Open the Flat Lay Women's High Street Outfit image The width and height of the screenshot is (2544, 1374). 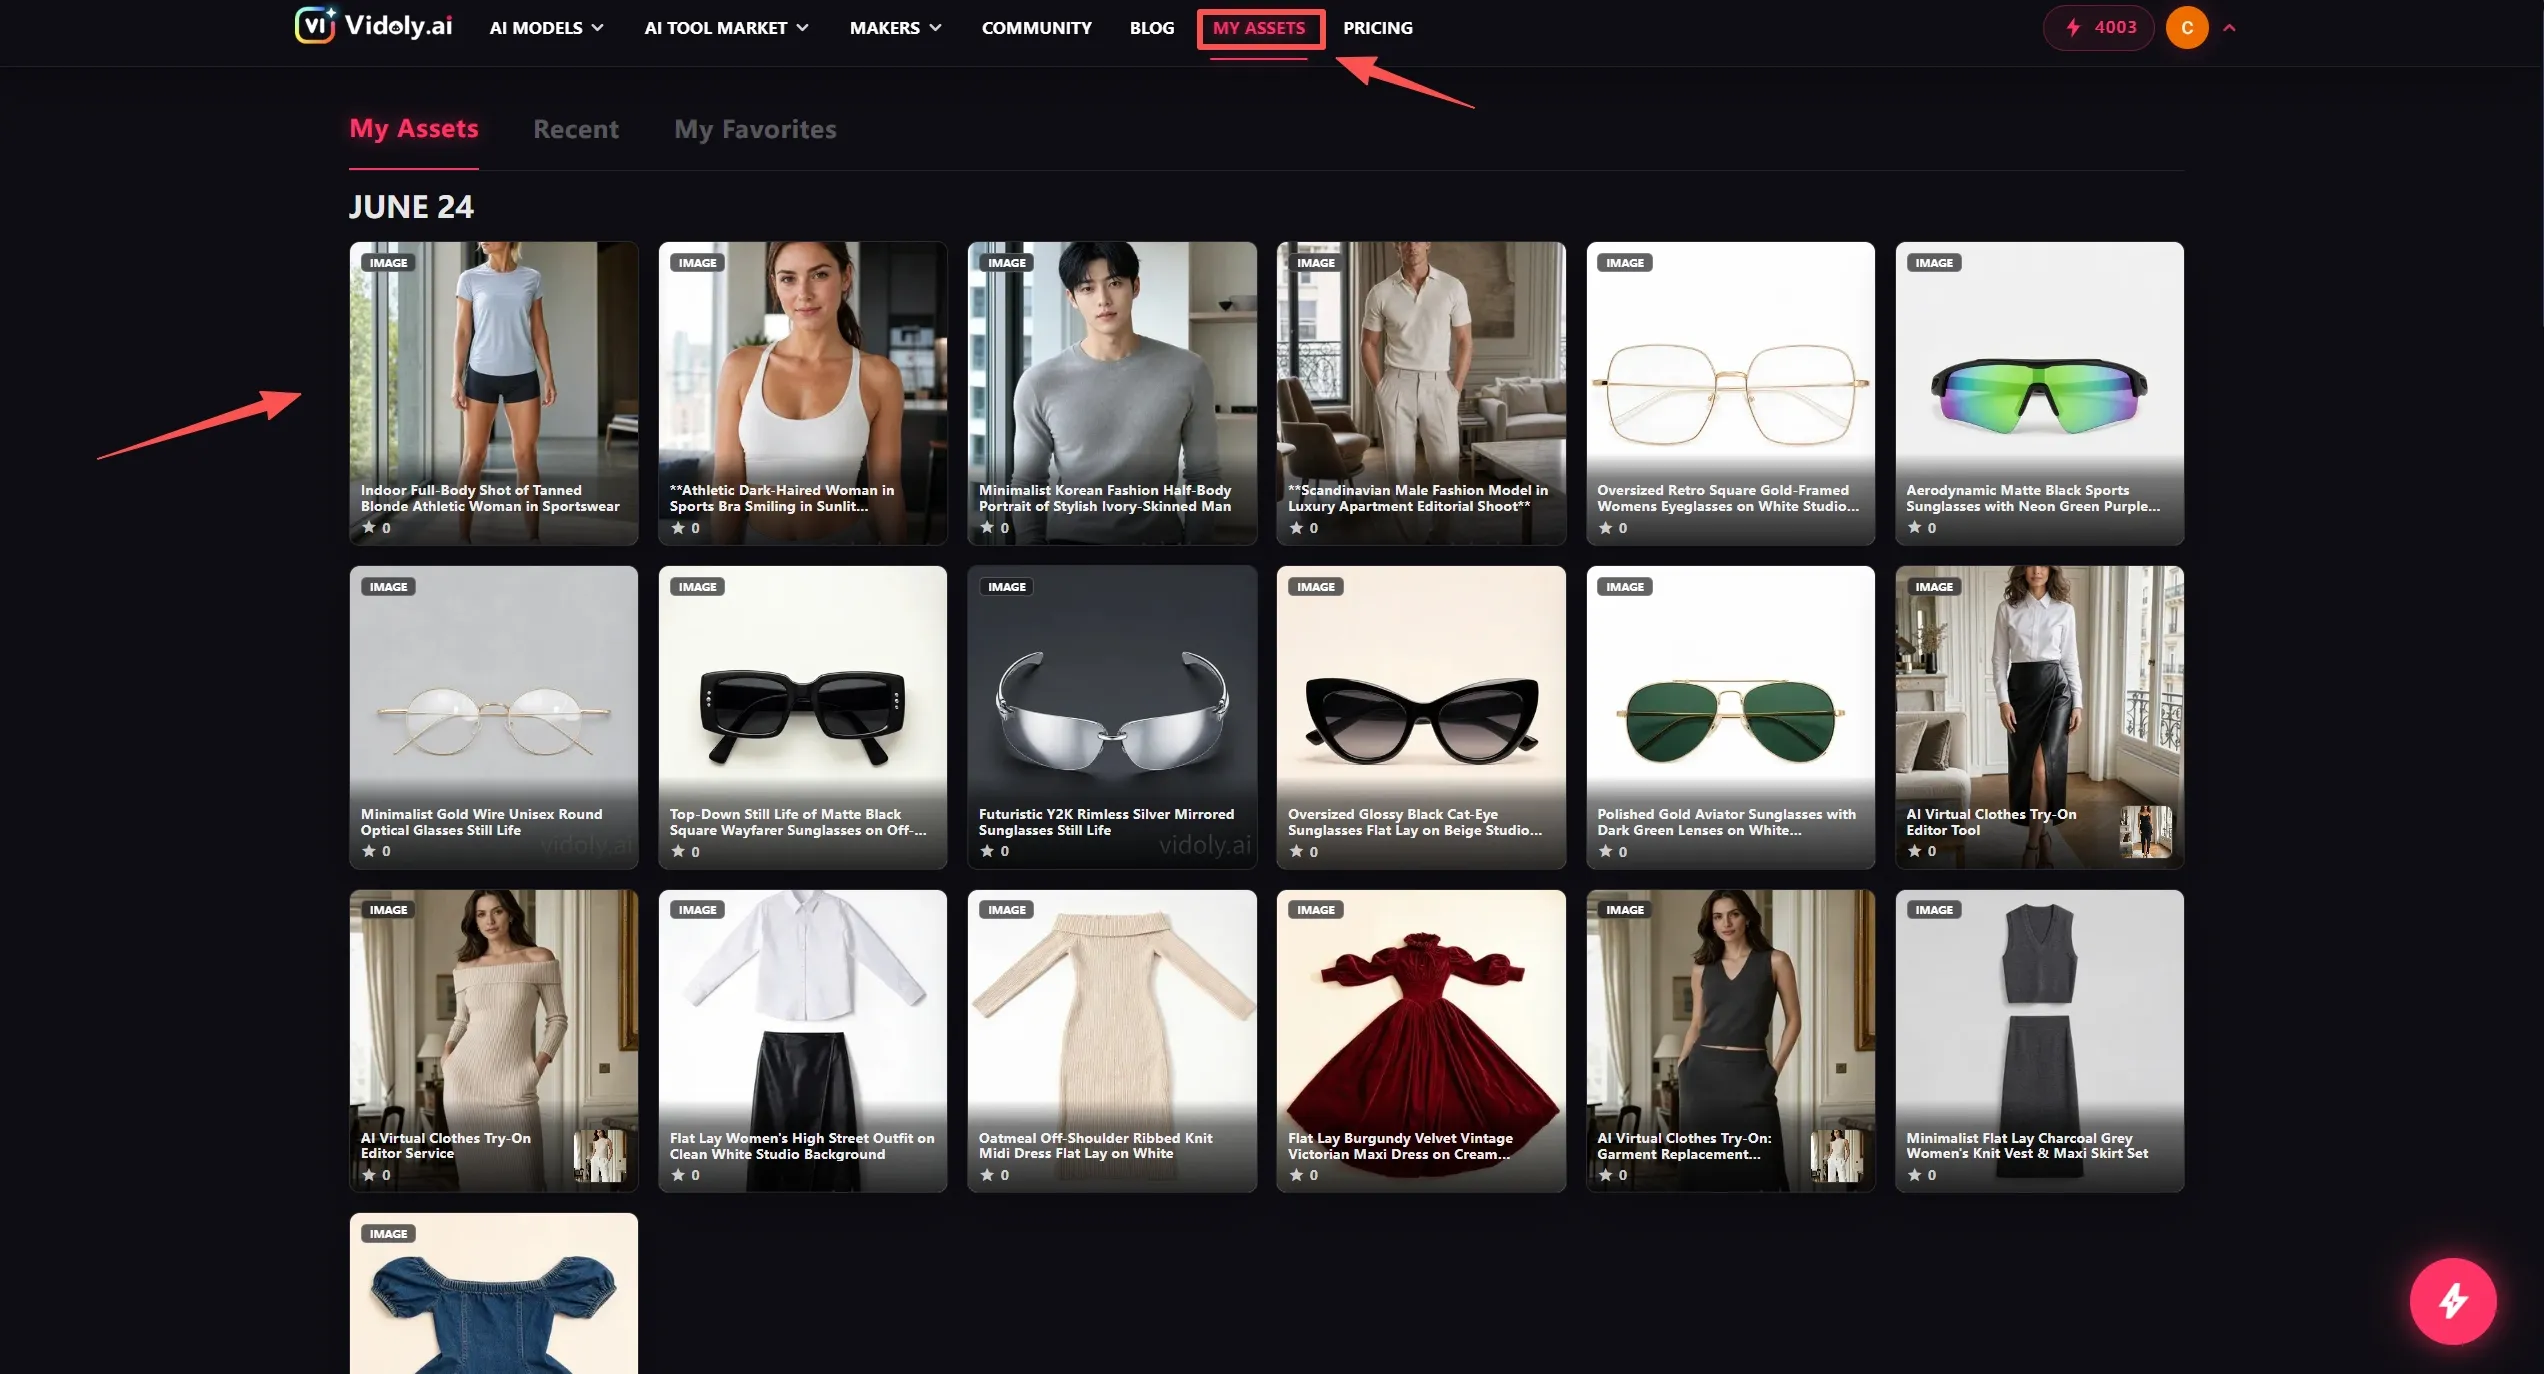click(x=803, y=1041)
